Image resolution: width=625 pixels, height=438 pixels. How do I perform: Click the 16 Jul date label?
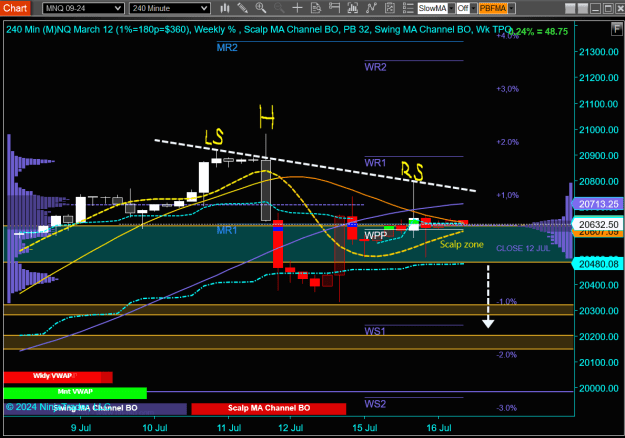[x=438, y=428]
